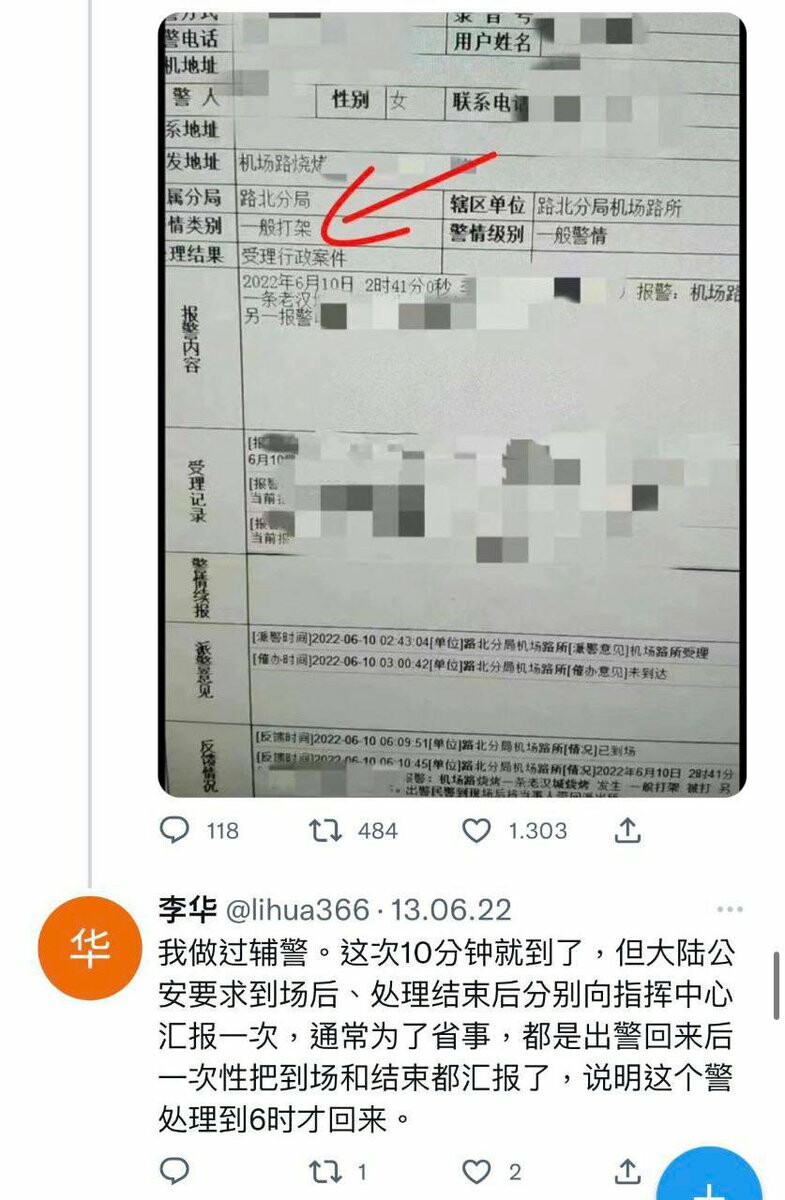
Task: Click the scrollbar thumb on the right edge
Action: [778, 986]
